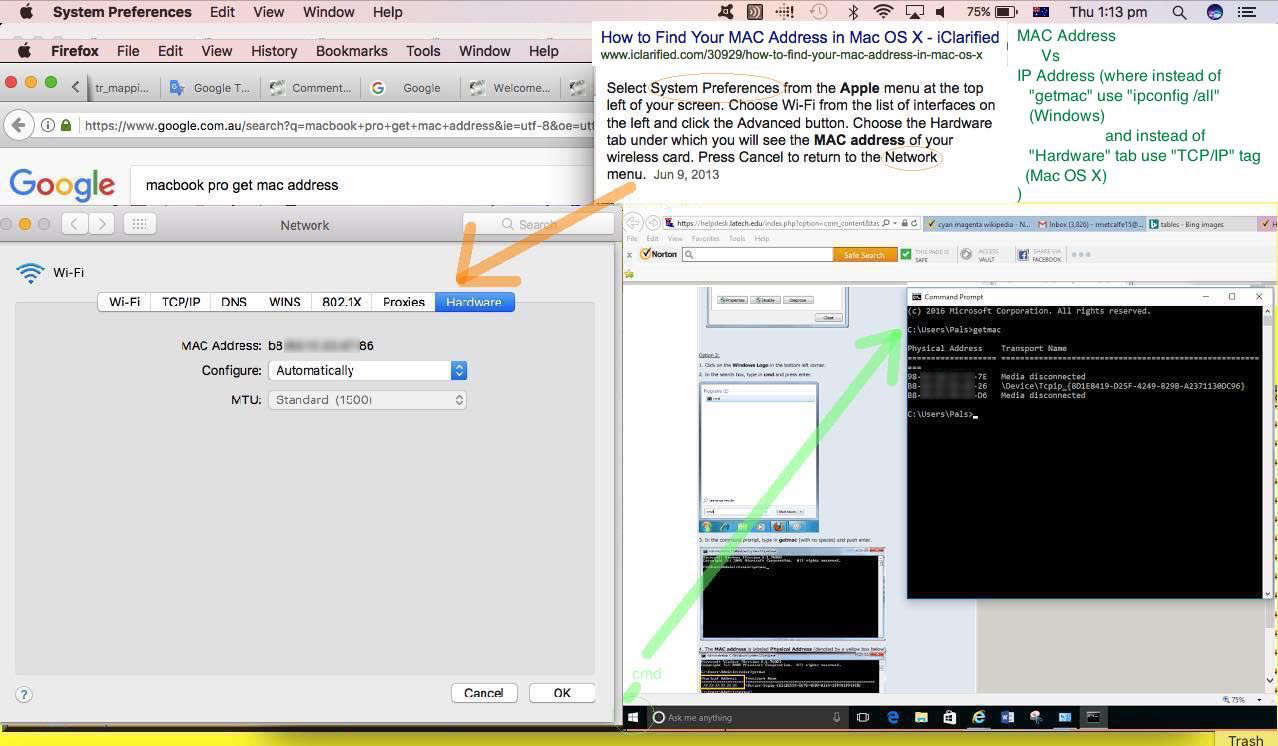1278x746 pixels.
Task: Show all preferences grid icon
Action: pyautogui.click(x=140, y=224)
